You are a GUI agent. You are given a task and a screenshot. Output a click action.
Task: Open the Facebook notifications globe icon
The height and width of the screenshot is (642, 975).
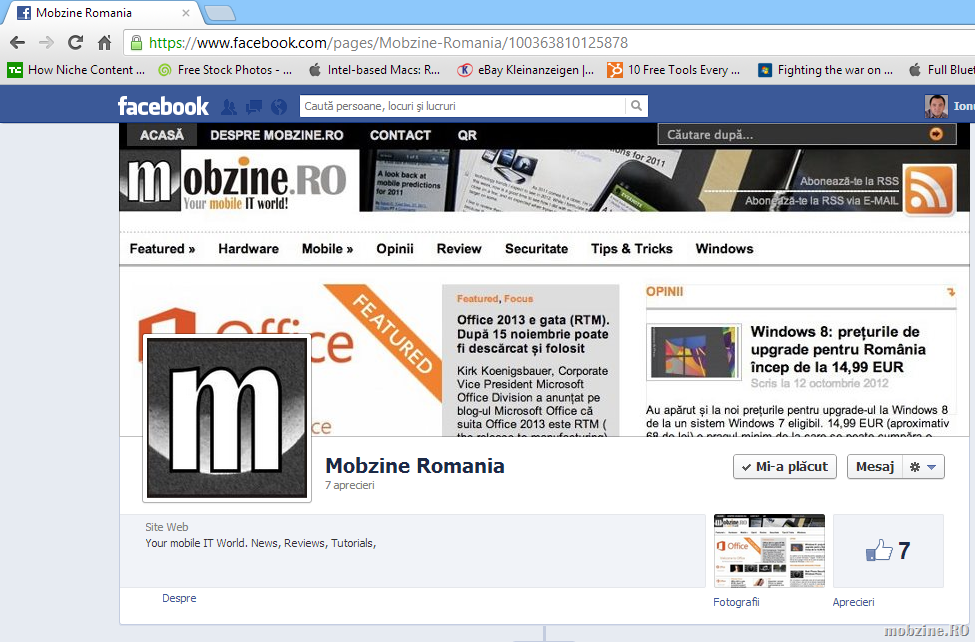(278, 106)
